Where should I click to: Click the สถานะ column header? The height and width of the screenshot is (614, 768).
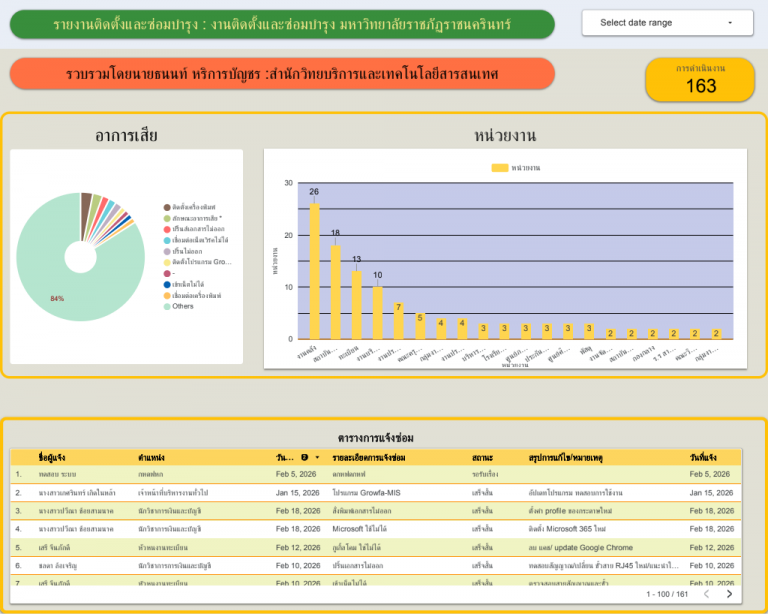(482, 458)
